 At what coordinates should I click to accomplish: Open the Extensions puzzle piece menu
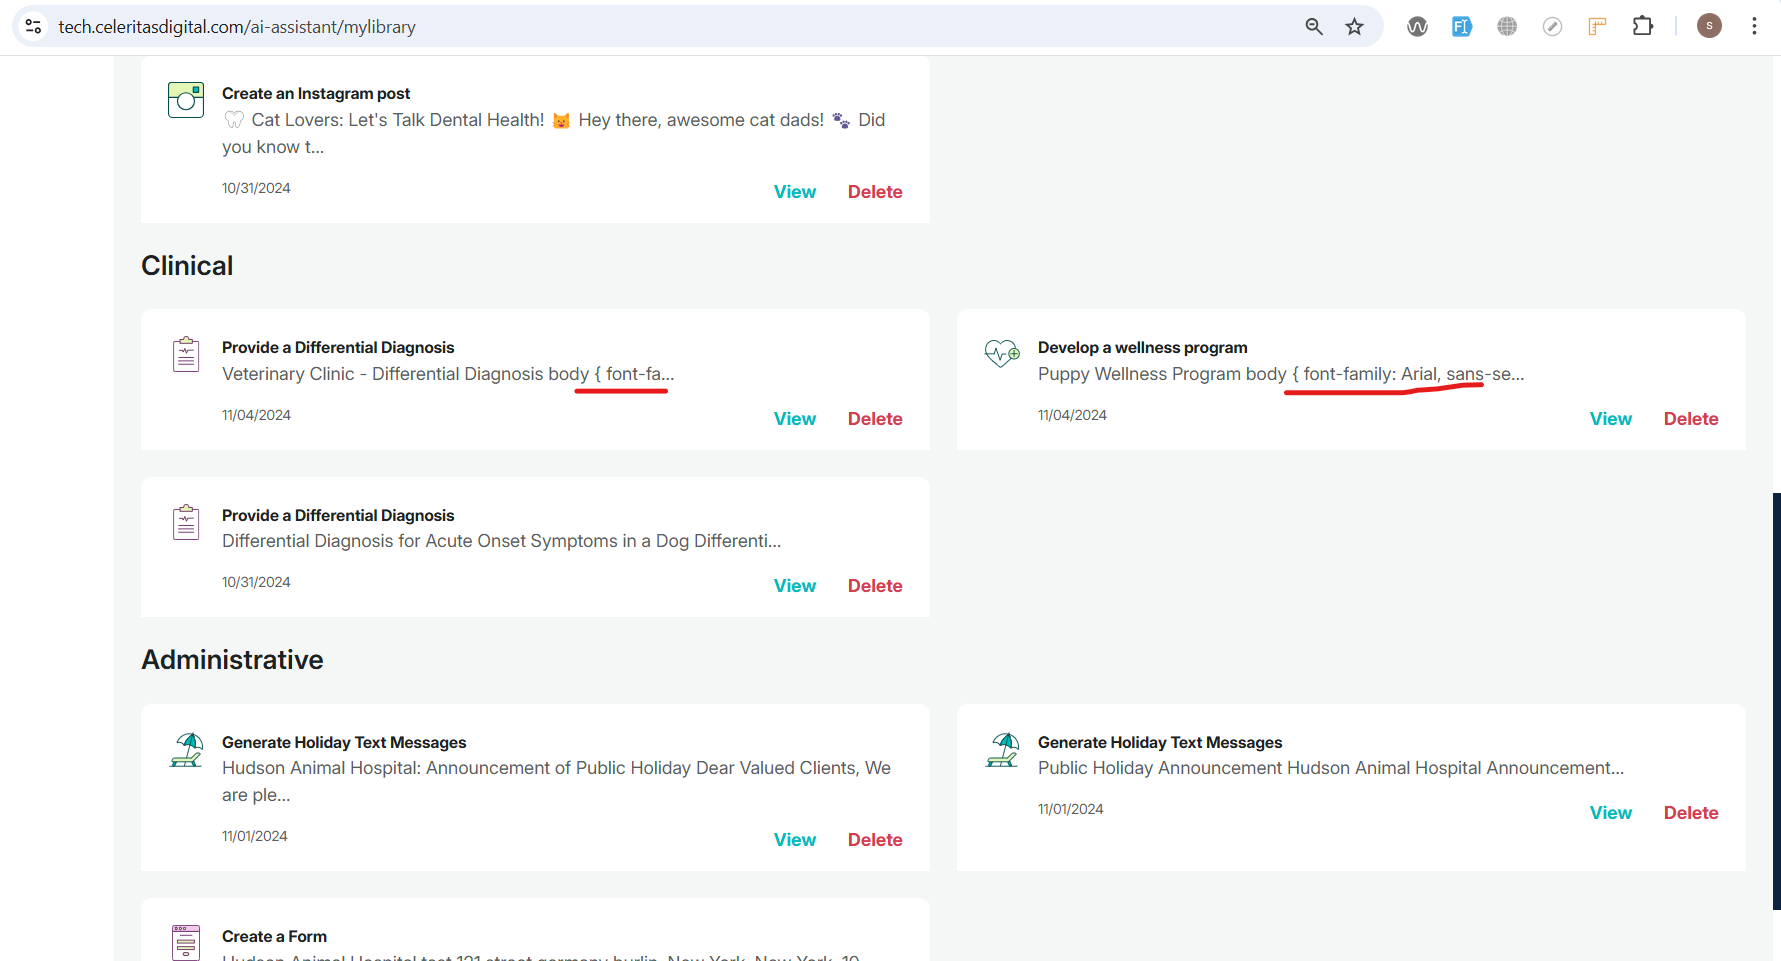click(1643, 26)
